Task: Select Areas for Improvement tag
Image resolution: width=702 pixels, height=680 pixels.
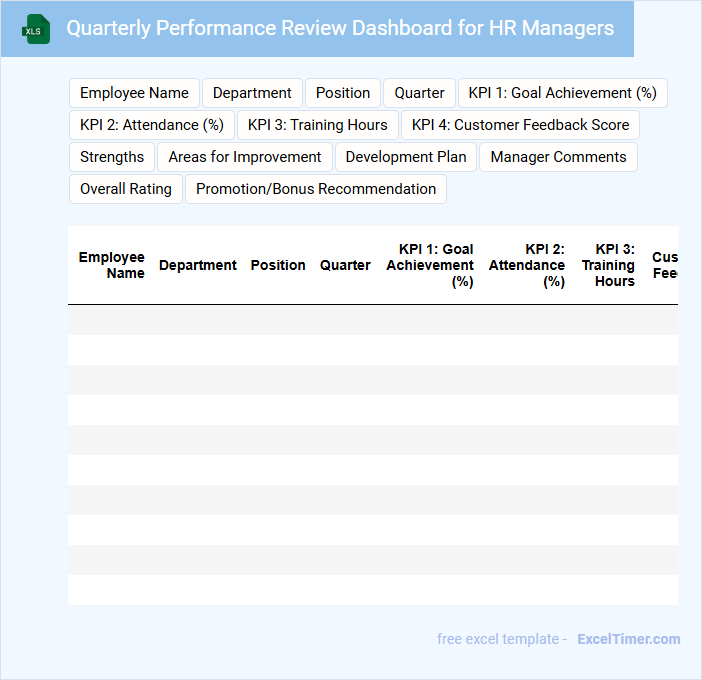Action: tap(245, 157)
